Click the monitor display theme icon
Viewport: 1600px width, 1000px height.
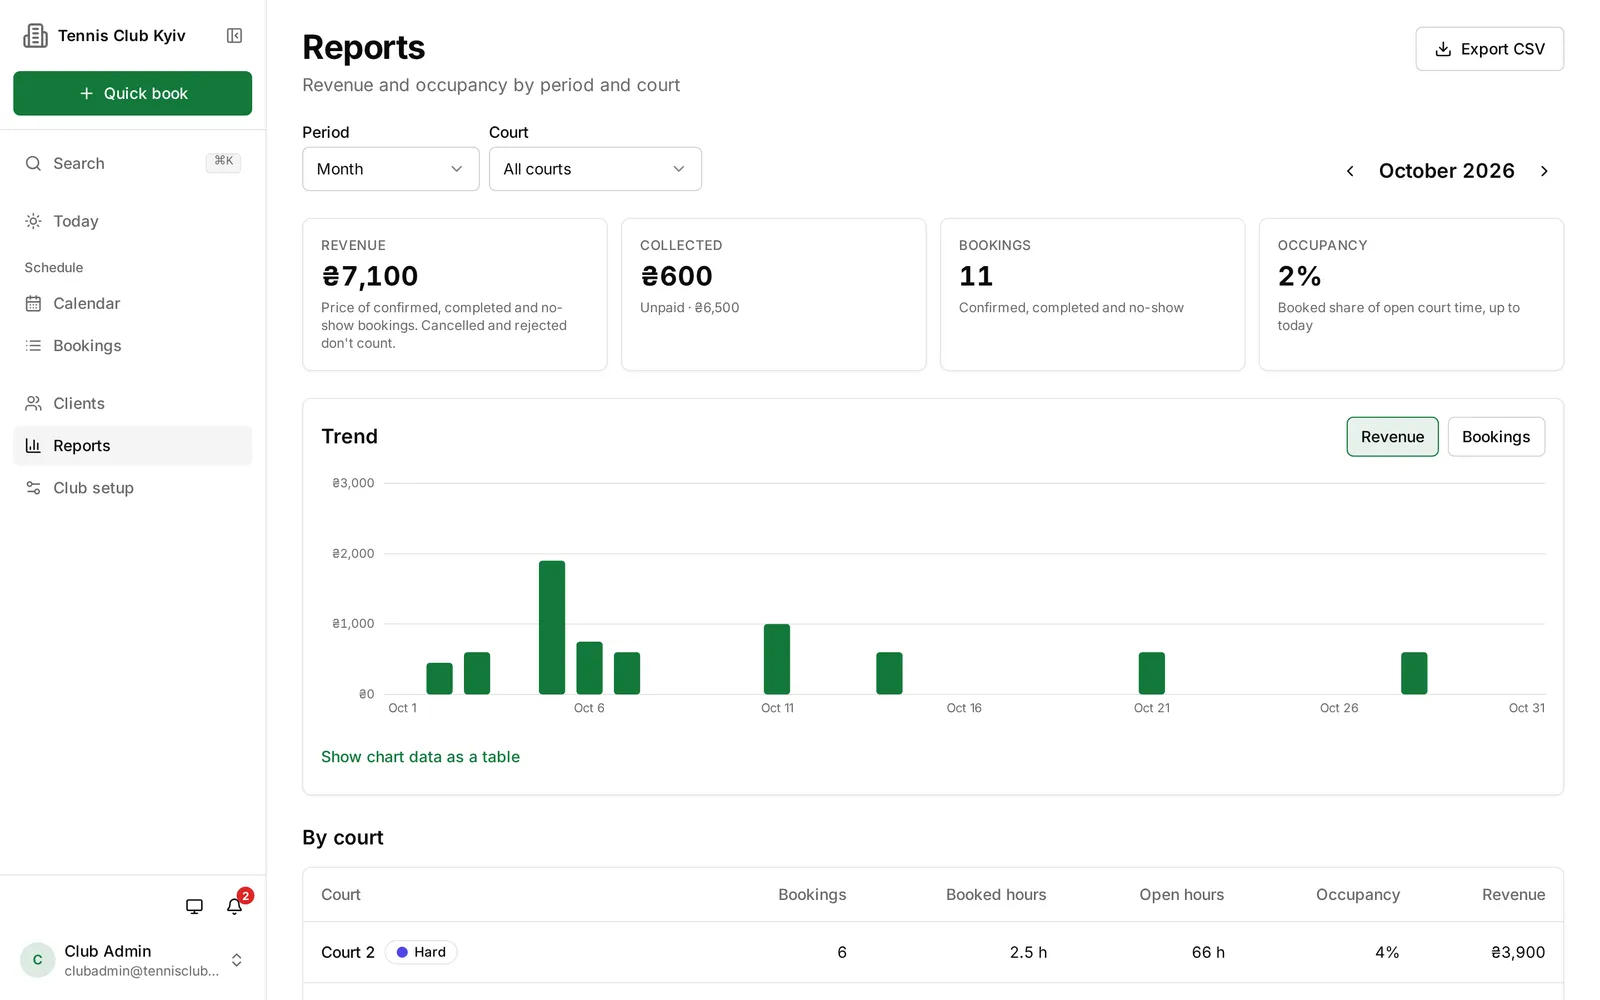coord(195,906)
